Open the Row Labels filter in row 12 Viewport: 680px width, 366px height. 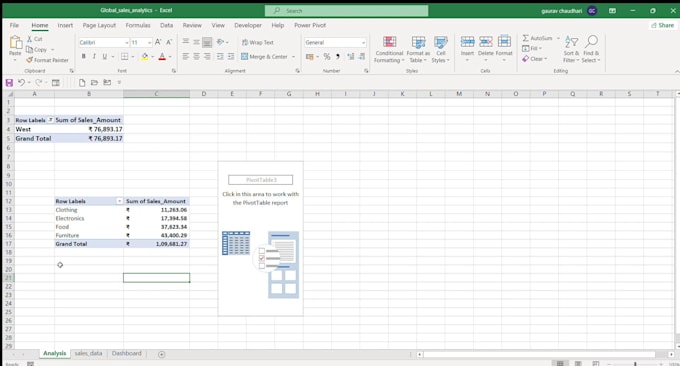point(119,201)
